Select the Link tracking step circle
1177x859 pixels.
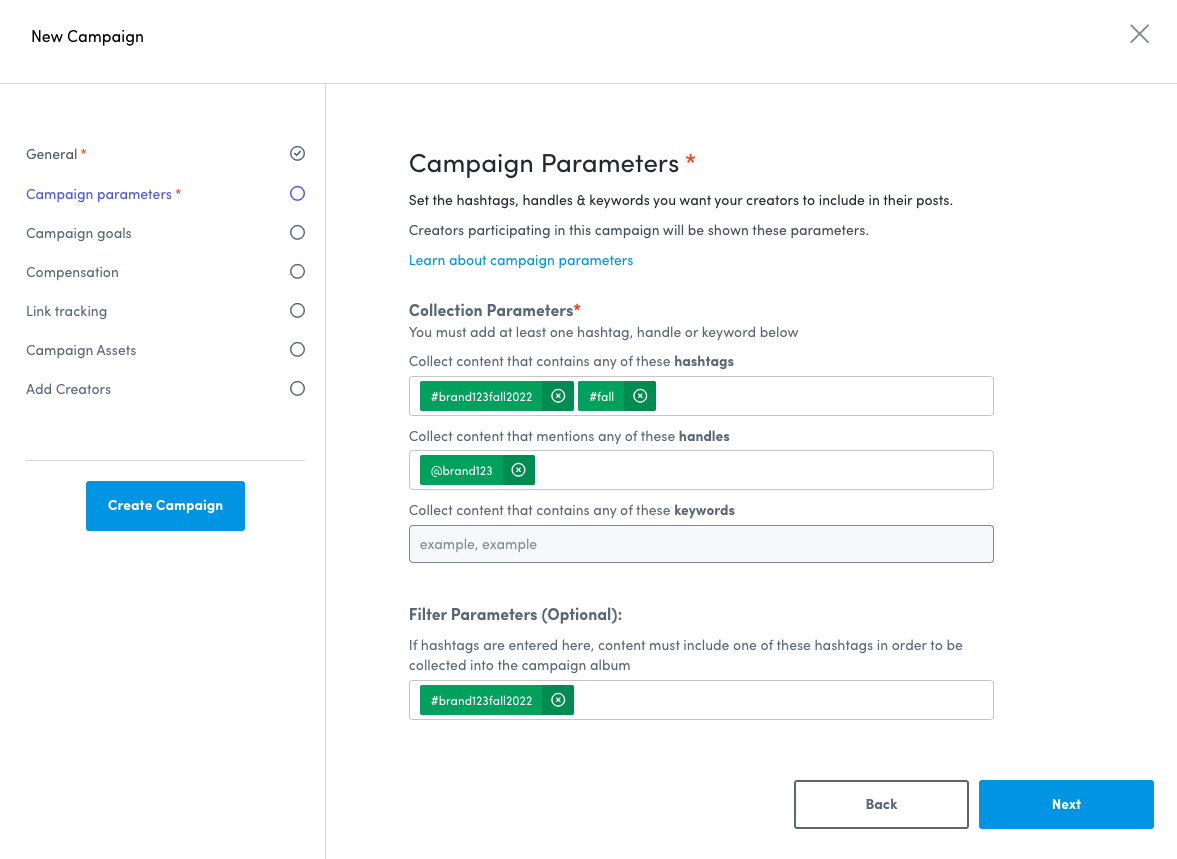pyautogui.click(x=297, y=310)
